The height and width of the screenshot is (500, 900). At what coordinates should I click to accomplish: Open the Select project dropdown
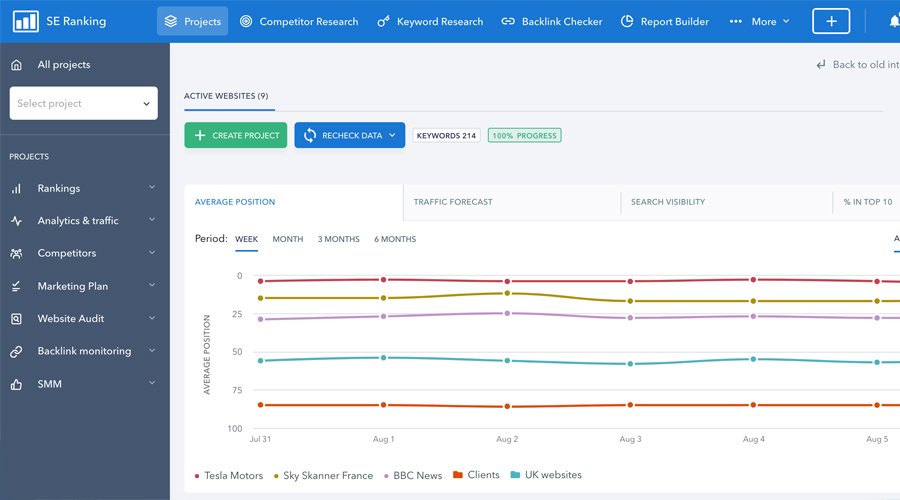pyautogui.click(x=83, y=103)
